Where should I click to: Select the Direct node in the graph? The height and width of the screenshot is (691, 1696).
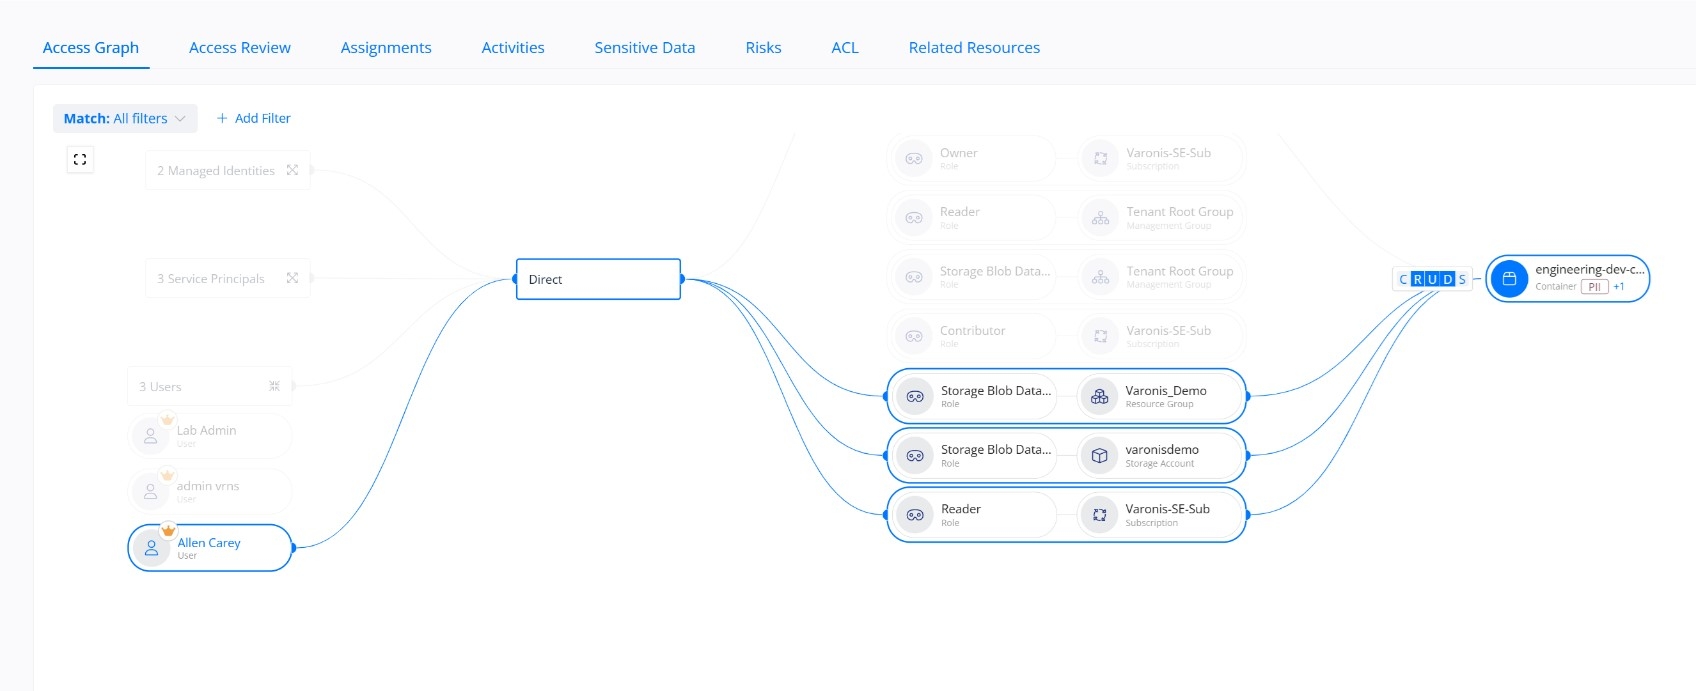[x=598, y=279]
